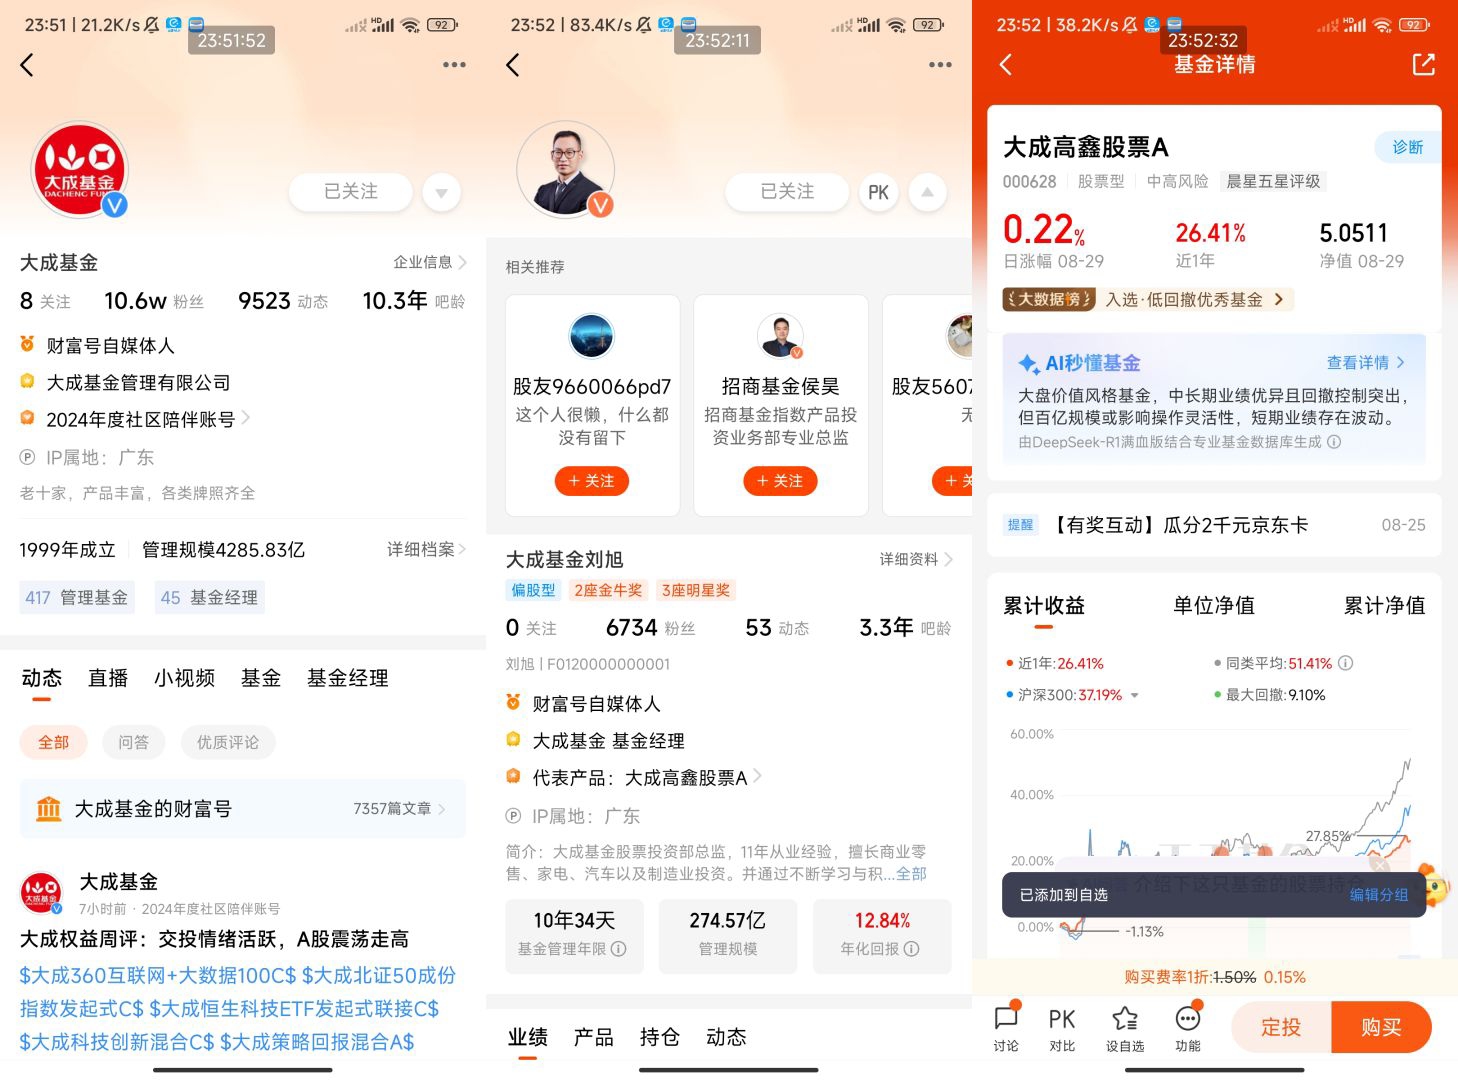Tap info icon next to 年化回报
Screen dimensions: 1458x1080
(x=911, y=948)
